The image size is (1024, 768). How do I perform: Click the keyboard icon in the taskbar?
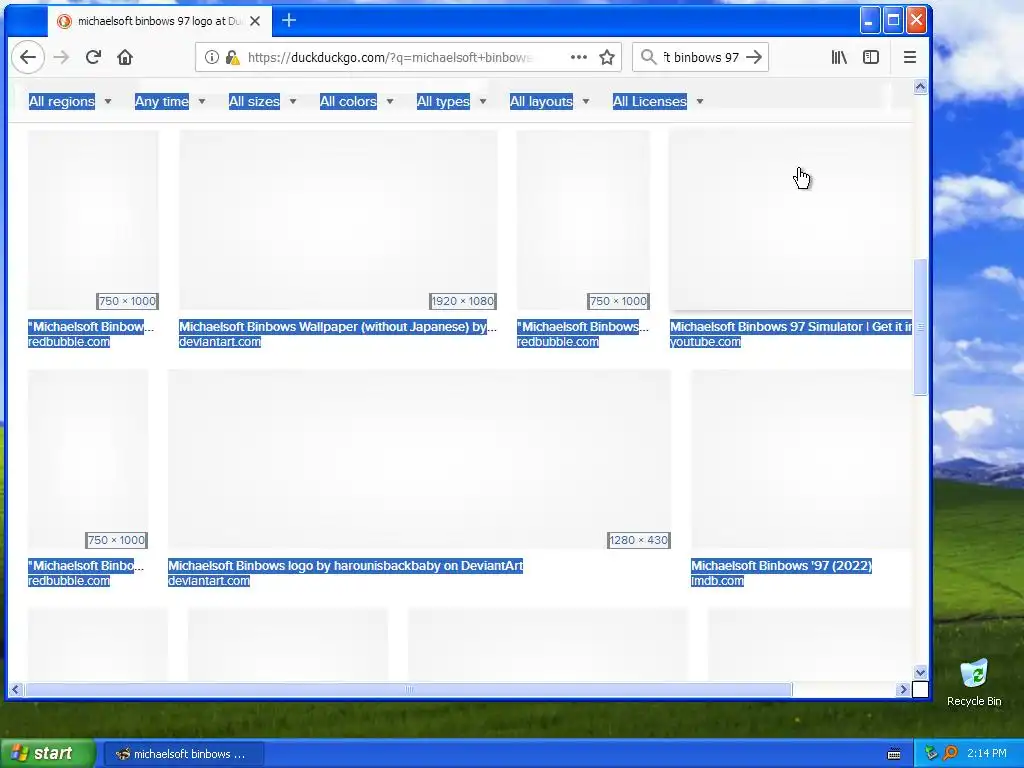click(894, 754)
